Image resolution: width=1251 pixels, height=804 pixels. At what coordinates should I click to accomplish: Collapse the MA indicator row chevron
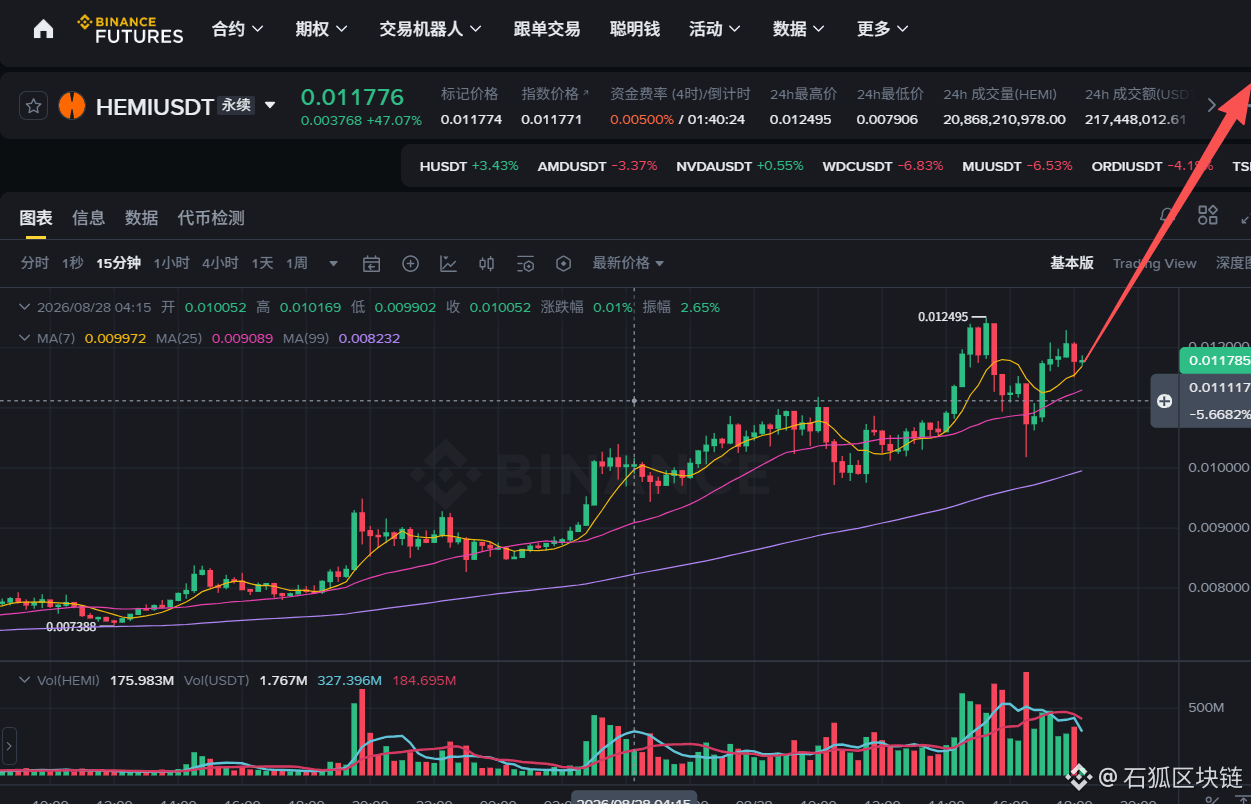(x=25, y=338)
